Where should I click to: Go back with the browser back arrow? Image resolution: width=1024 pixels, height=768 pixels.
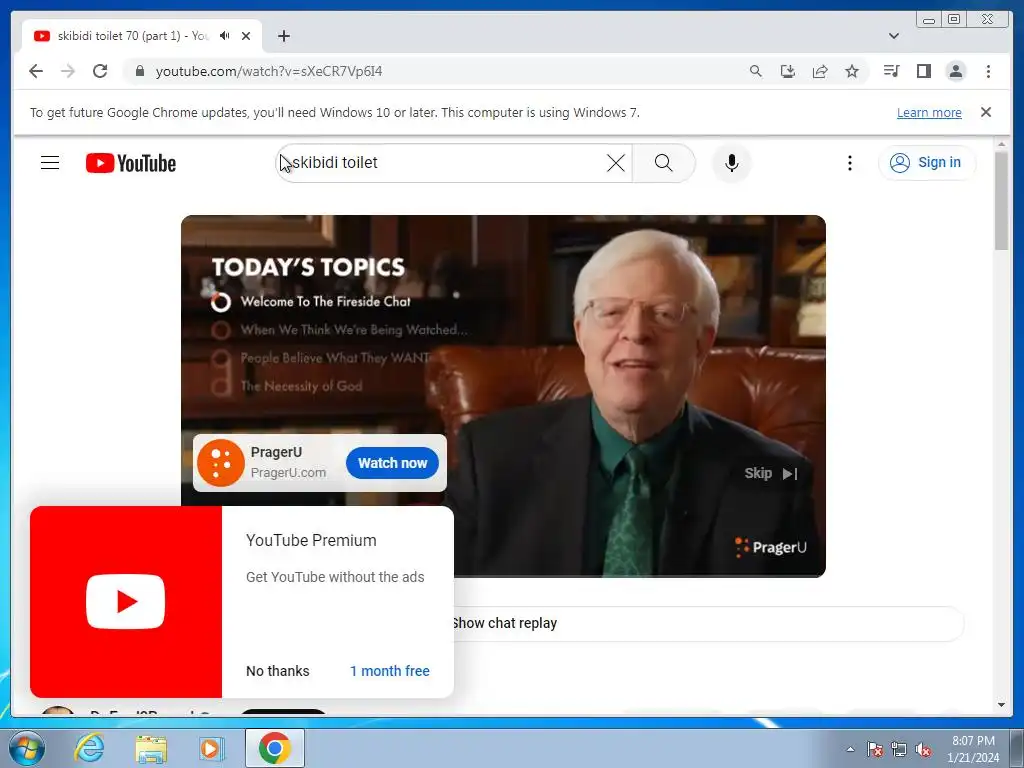pyautogui.click(x=36, y=71)
